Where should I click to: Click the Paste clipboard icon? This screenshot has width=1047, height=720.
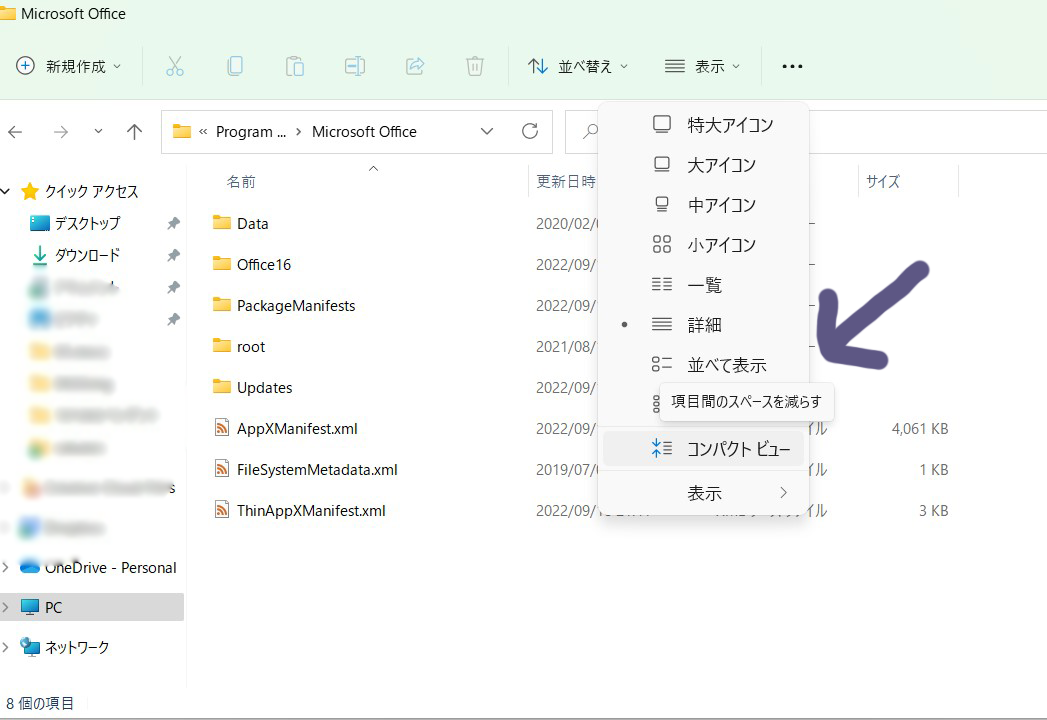pyautogui.click(x=294, y=66)
